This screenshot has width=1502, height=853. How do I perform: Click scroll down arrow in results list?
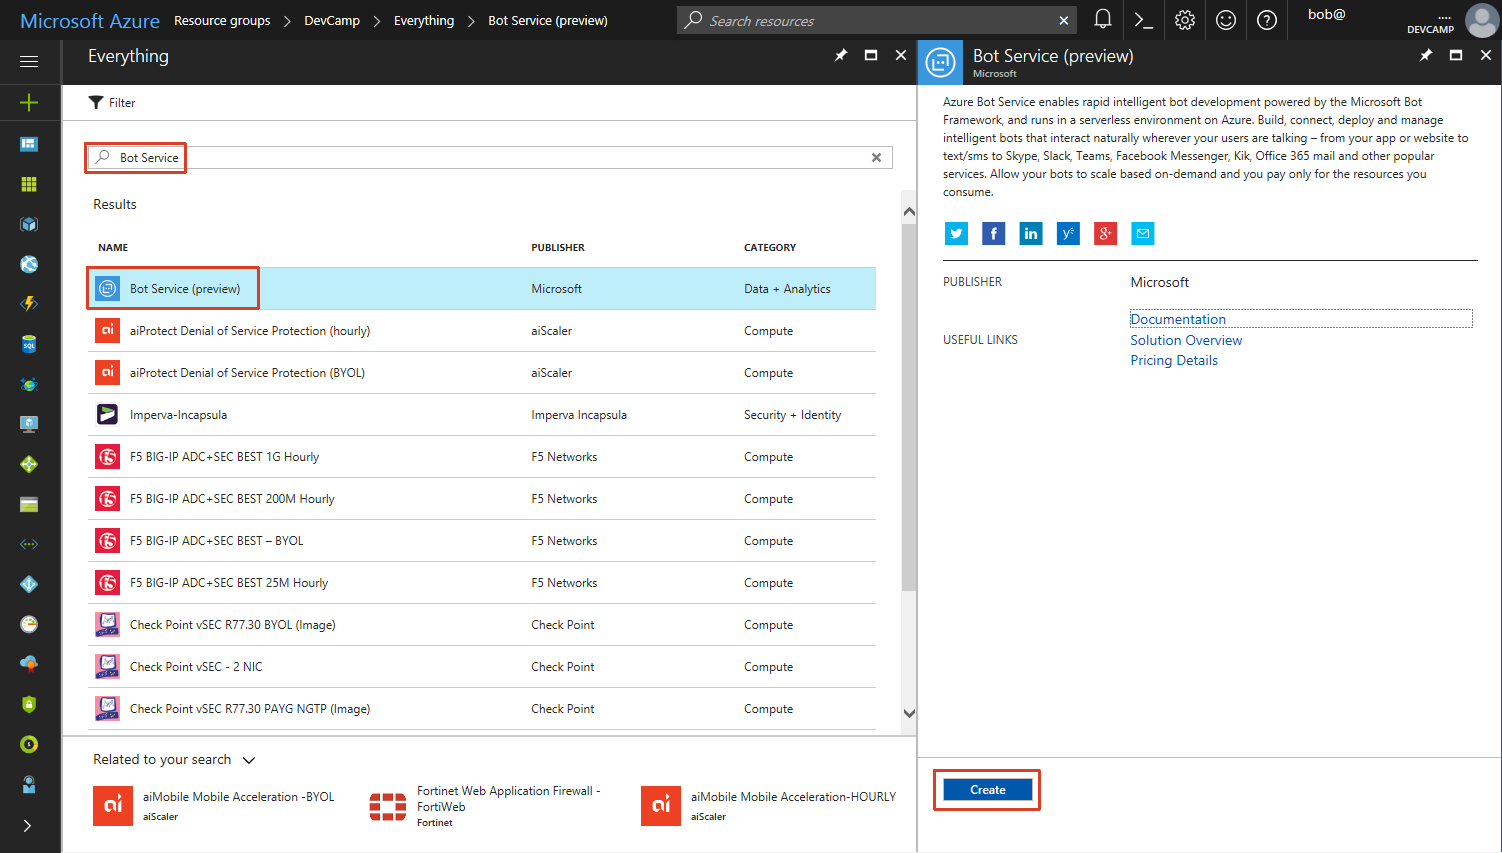(x=909, y=713)
